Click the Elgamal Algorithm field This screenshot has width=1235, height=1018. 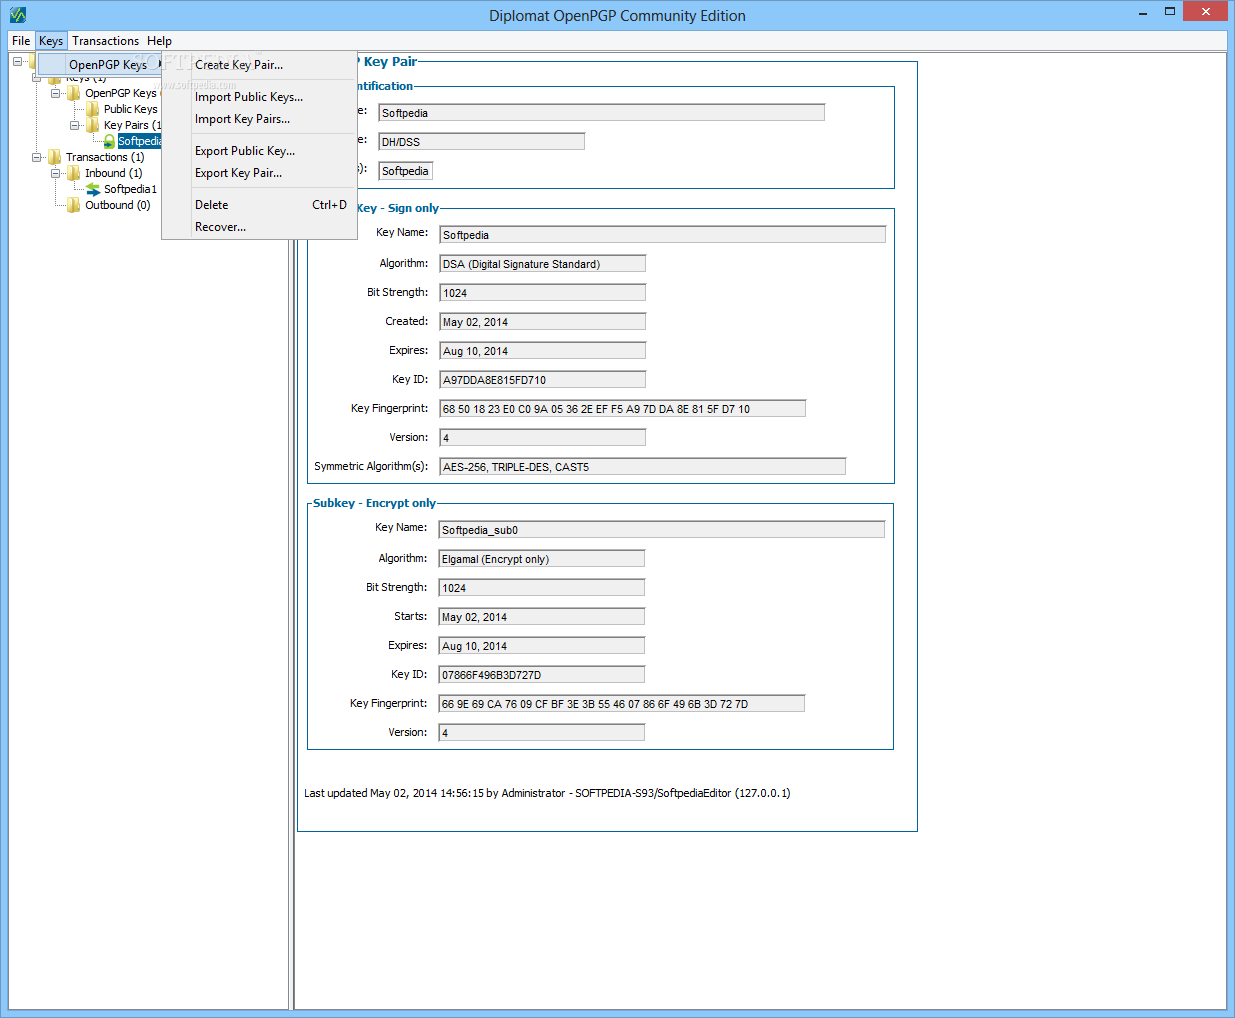541,559
